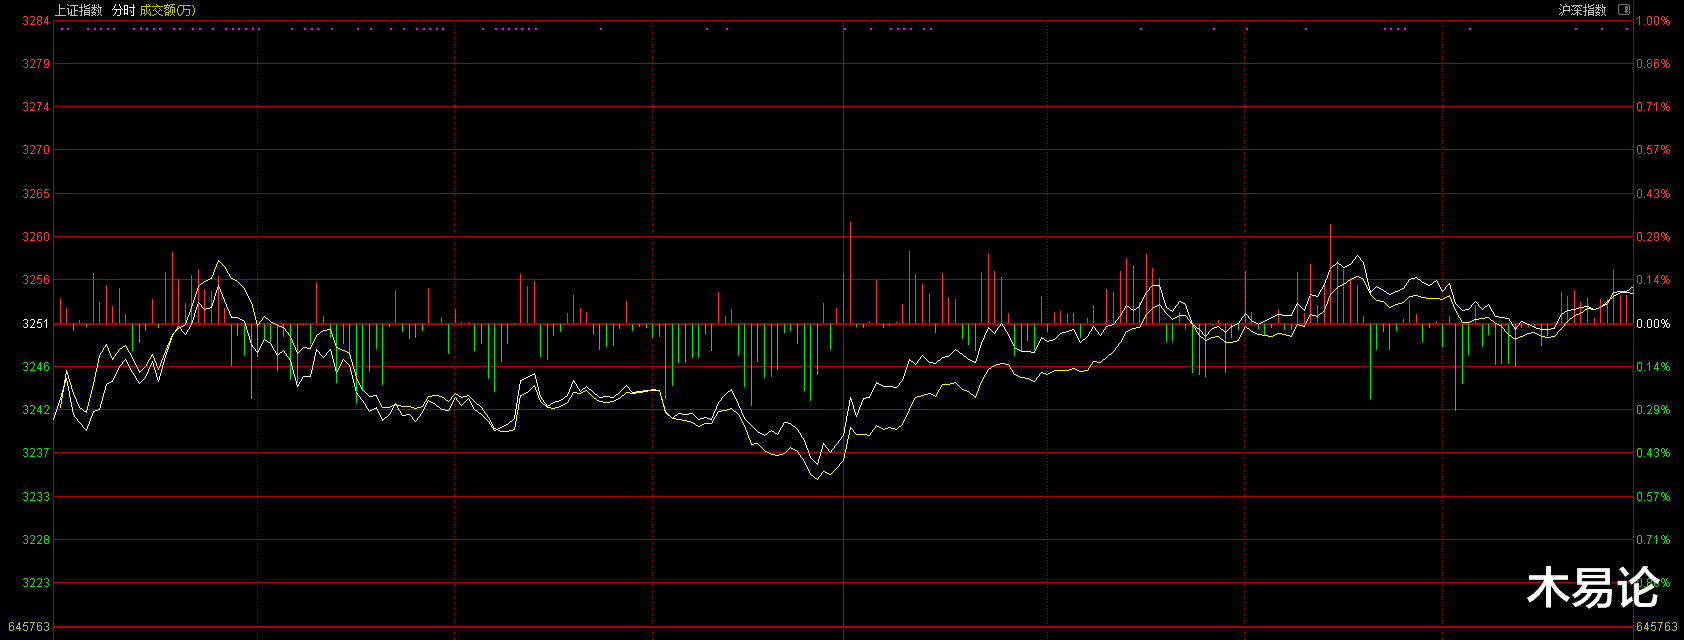Click the green 0.29% percent label
The height and width of the screenshot is (640, 1684).
point(1653,410)
